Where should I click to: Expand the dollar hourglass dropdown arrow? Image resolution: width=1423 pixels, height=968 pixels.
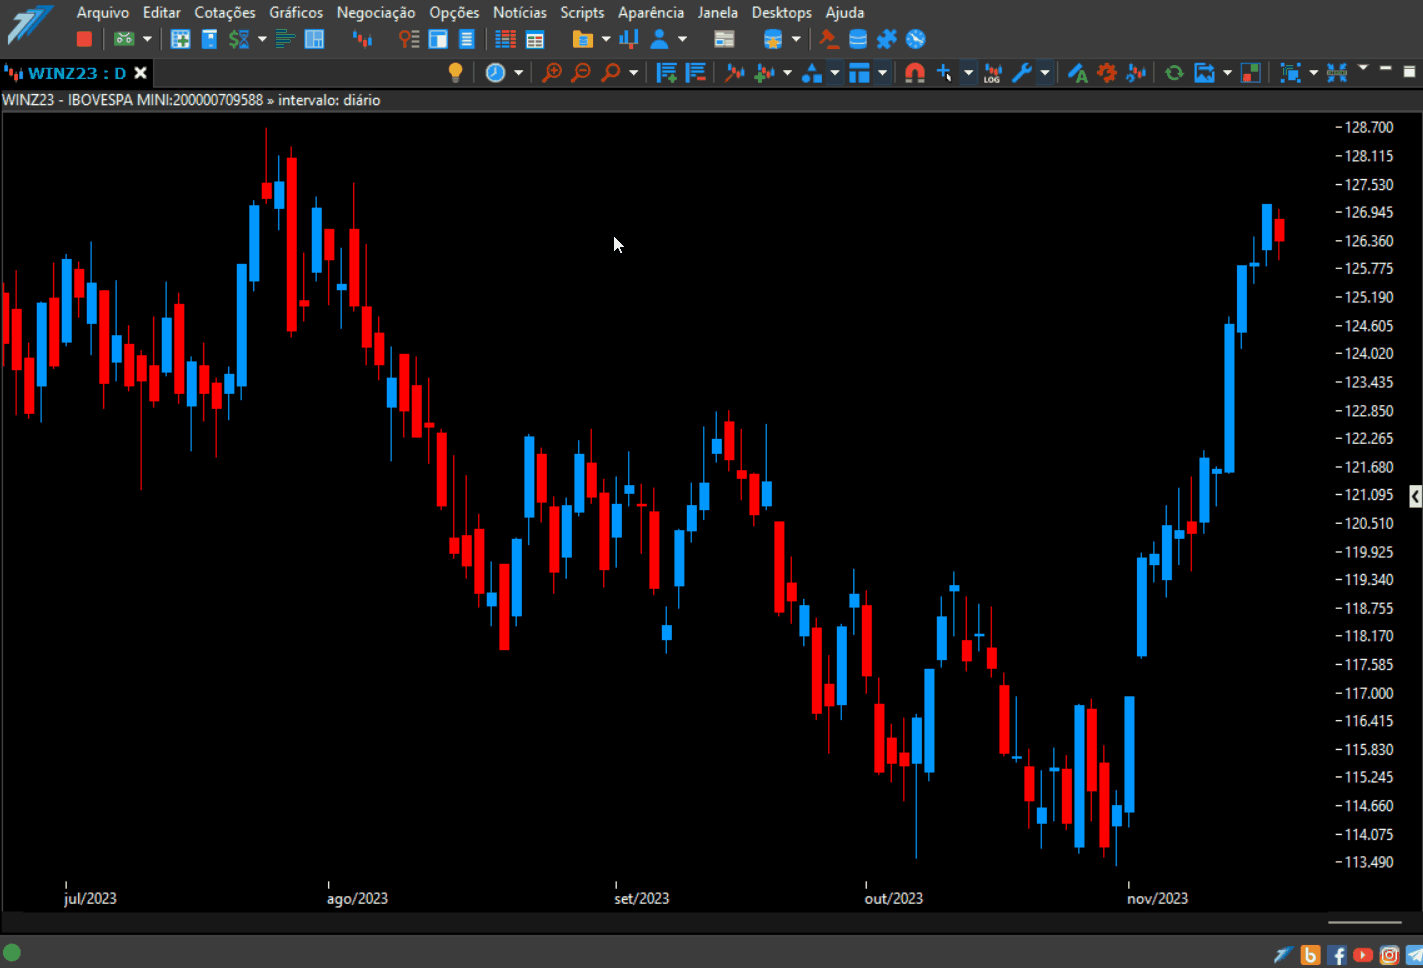pos(262,39)
